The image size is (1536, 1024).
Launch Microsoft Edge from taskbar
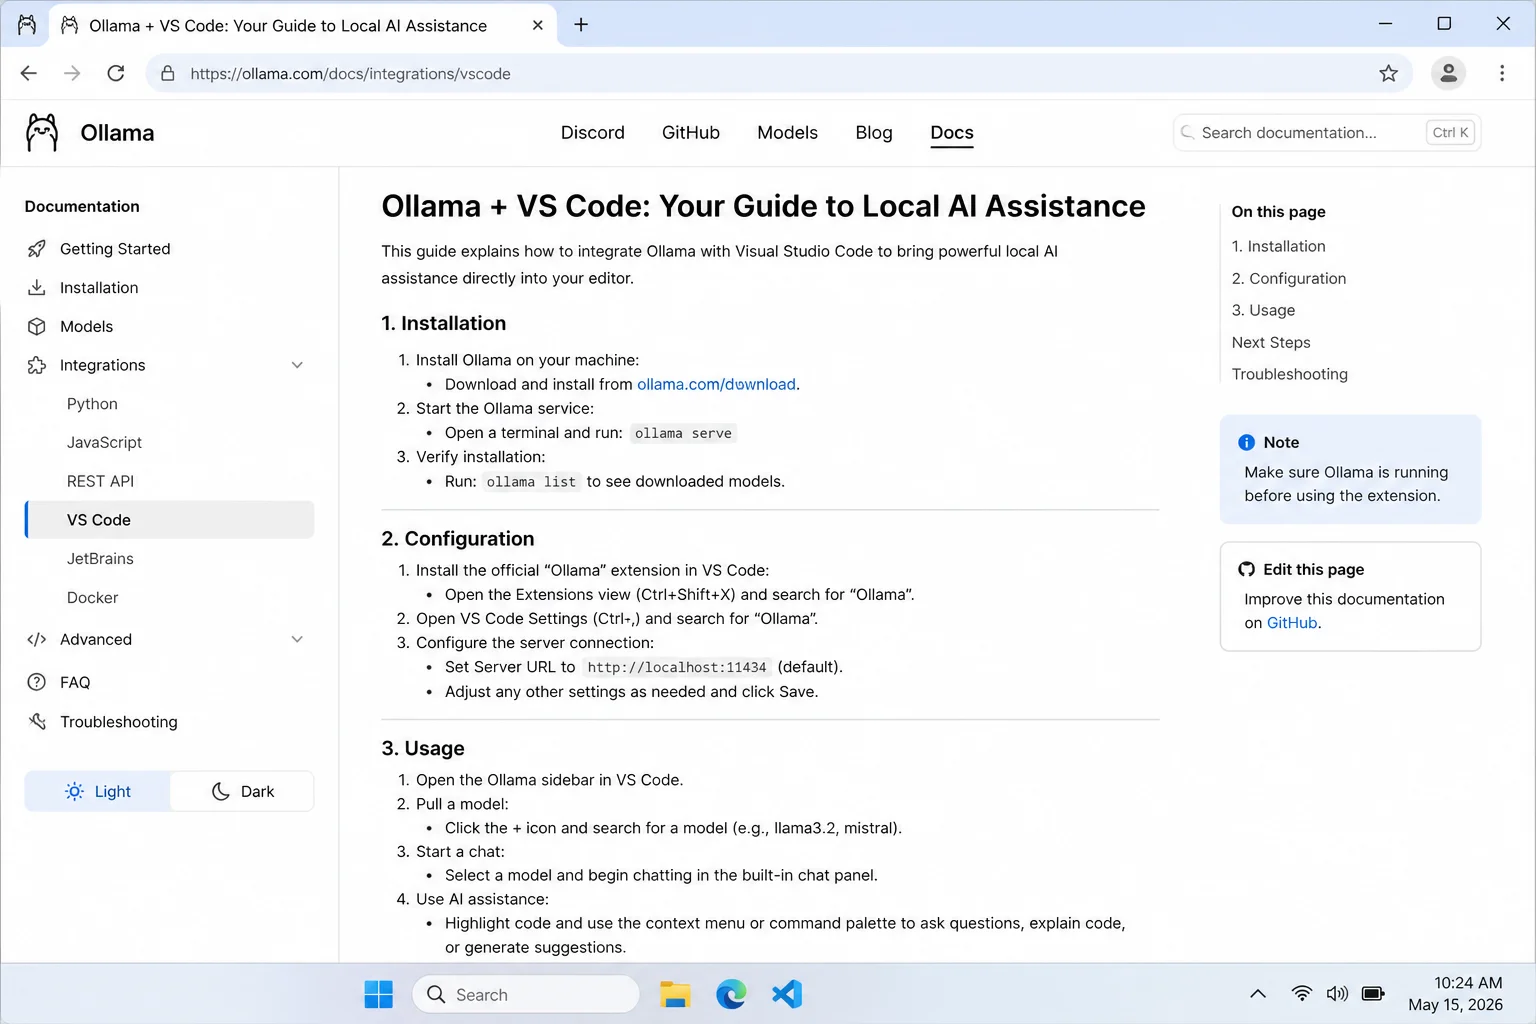(x=731, y=994)
